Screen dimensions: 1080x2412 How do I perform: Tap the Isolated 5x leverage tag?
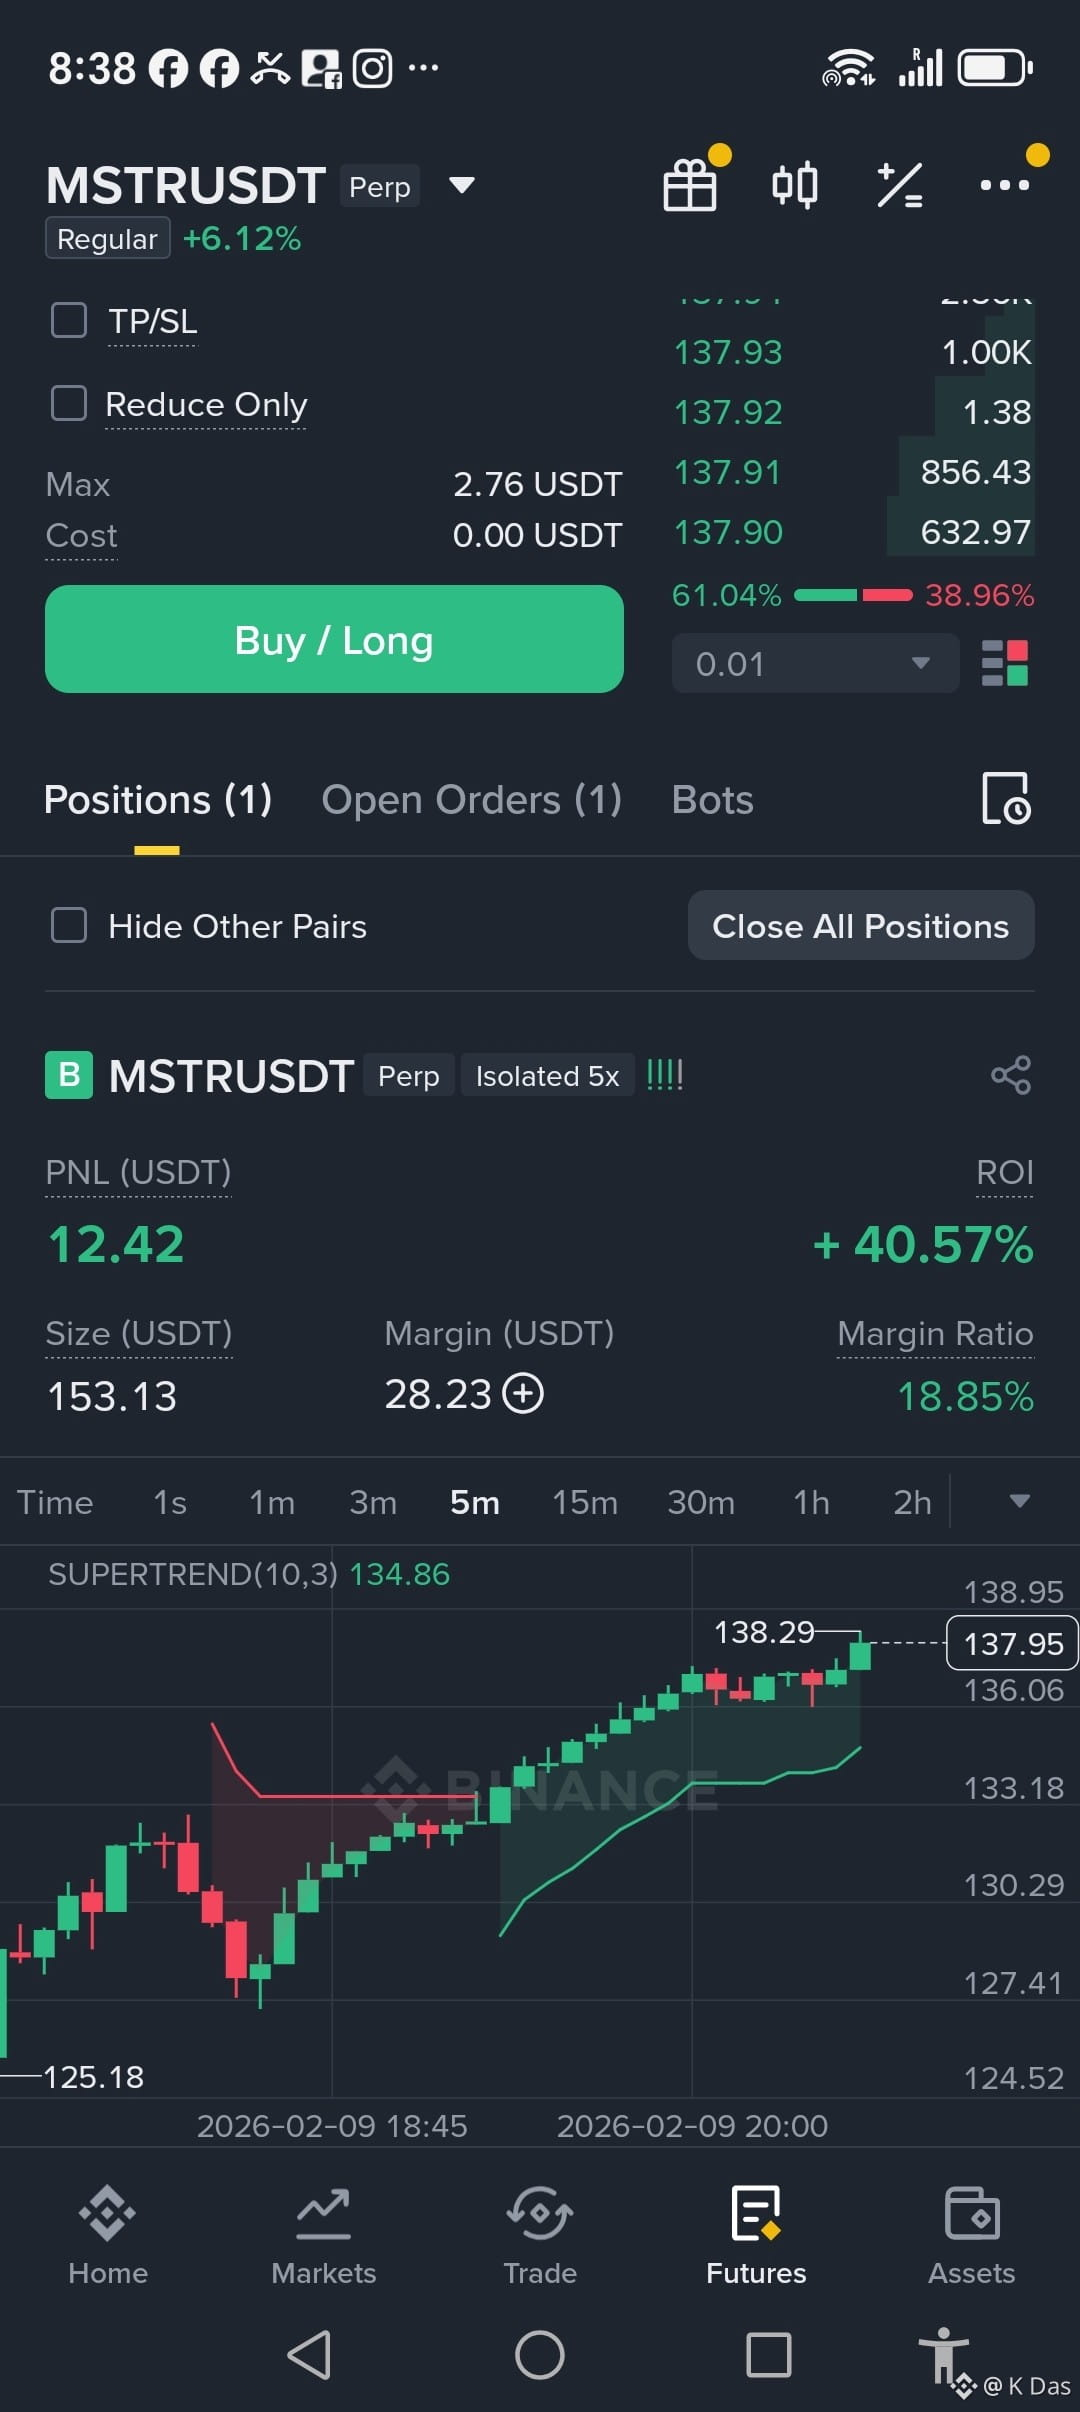547,1075
